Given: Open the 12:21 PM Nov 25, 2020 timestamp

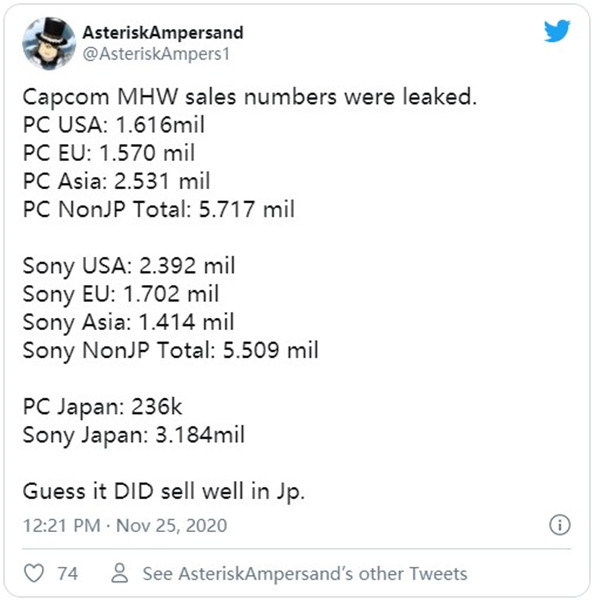Looking at the screenshot, I should tap(125, 525).
